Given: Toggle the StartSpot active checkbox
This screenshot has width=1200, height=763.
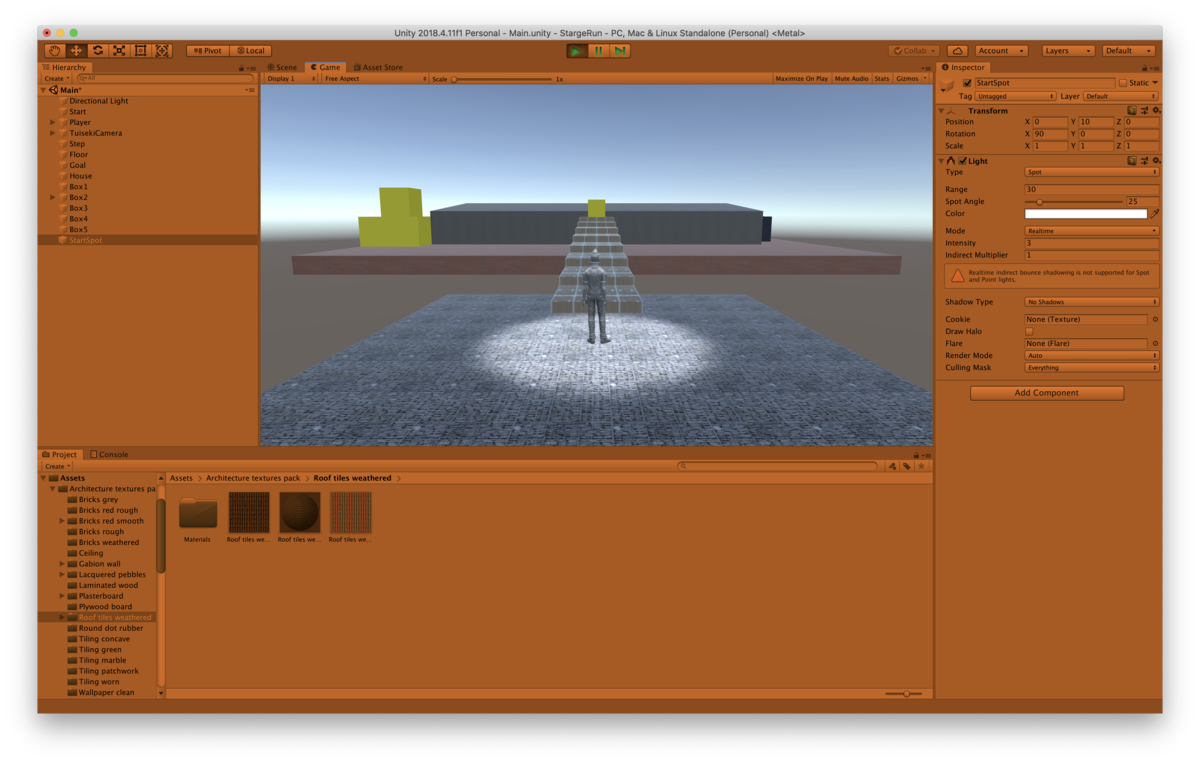Looking at the screenshot, I should [967, 83].
